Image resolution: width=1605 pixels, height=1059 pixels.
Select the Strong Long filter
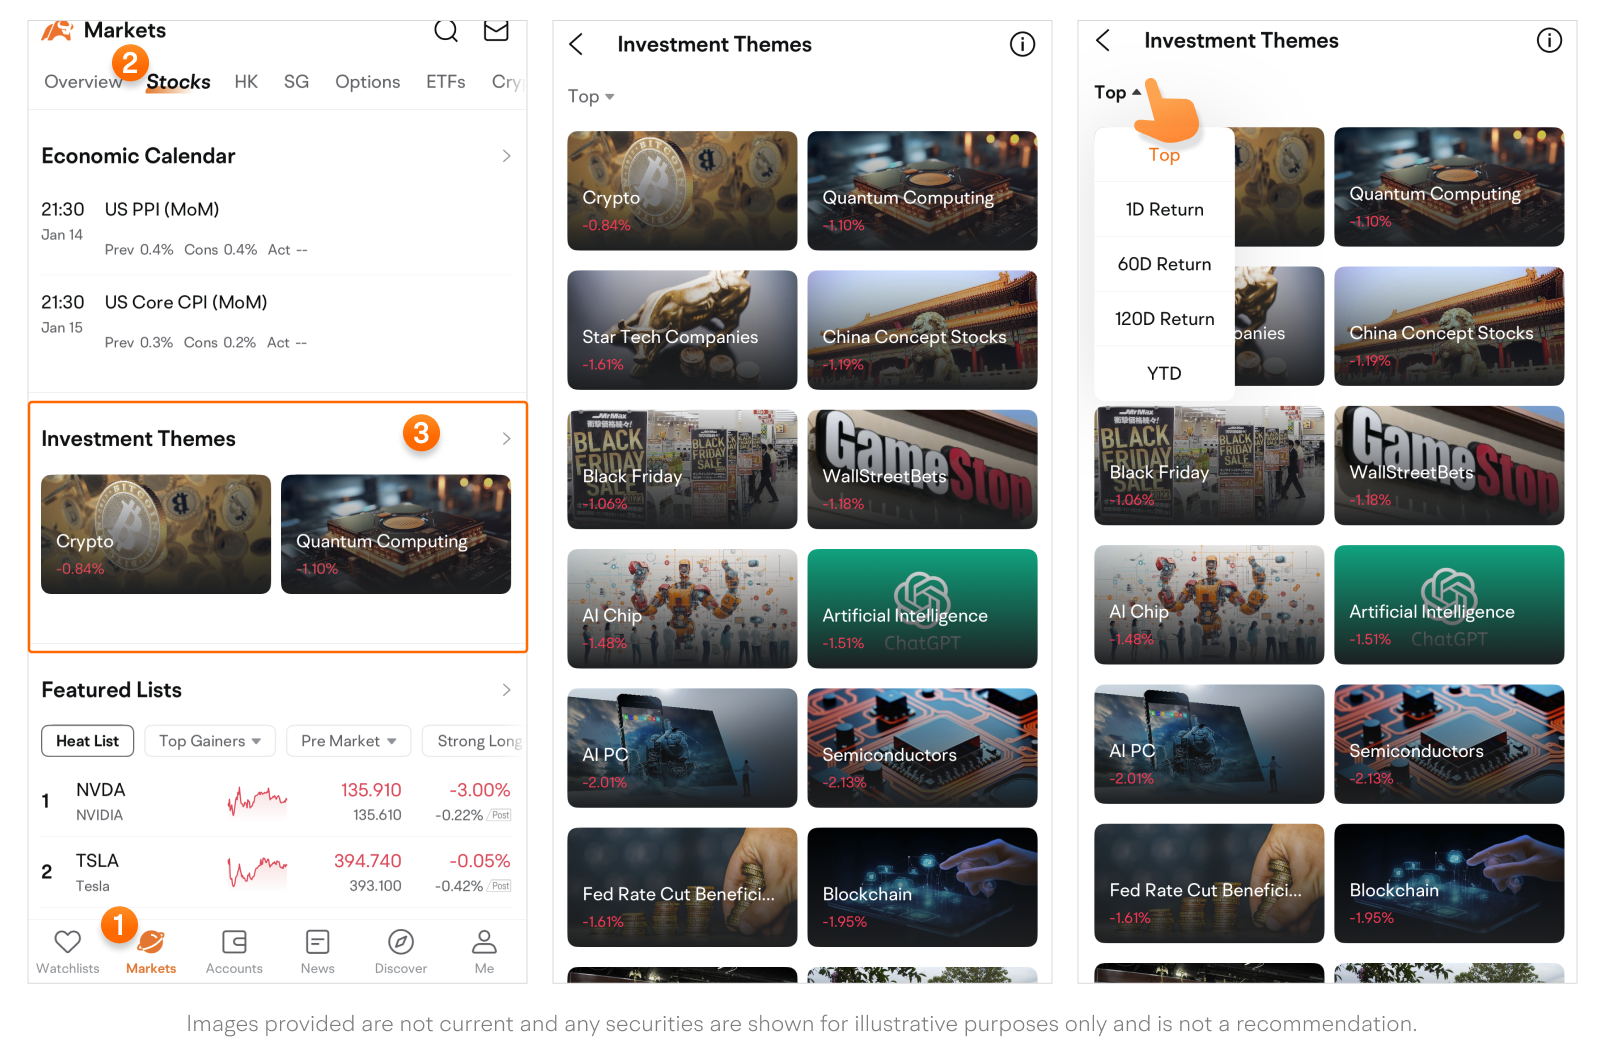(475, 741)
